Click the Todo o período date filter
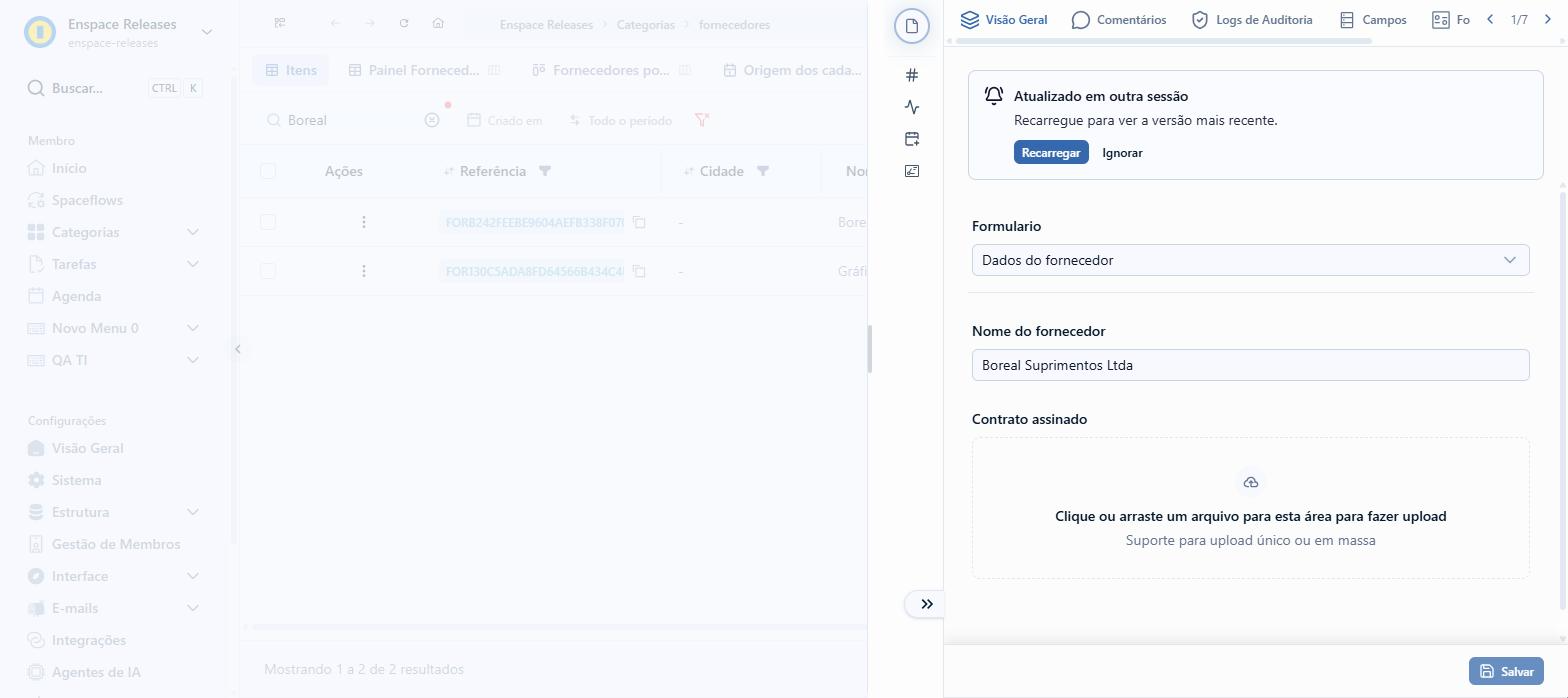The width and height of the screenshot is (1568, 698). [620, 120]
